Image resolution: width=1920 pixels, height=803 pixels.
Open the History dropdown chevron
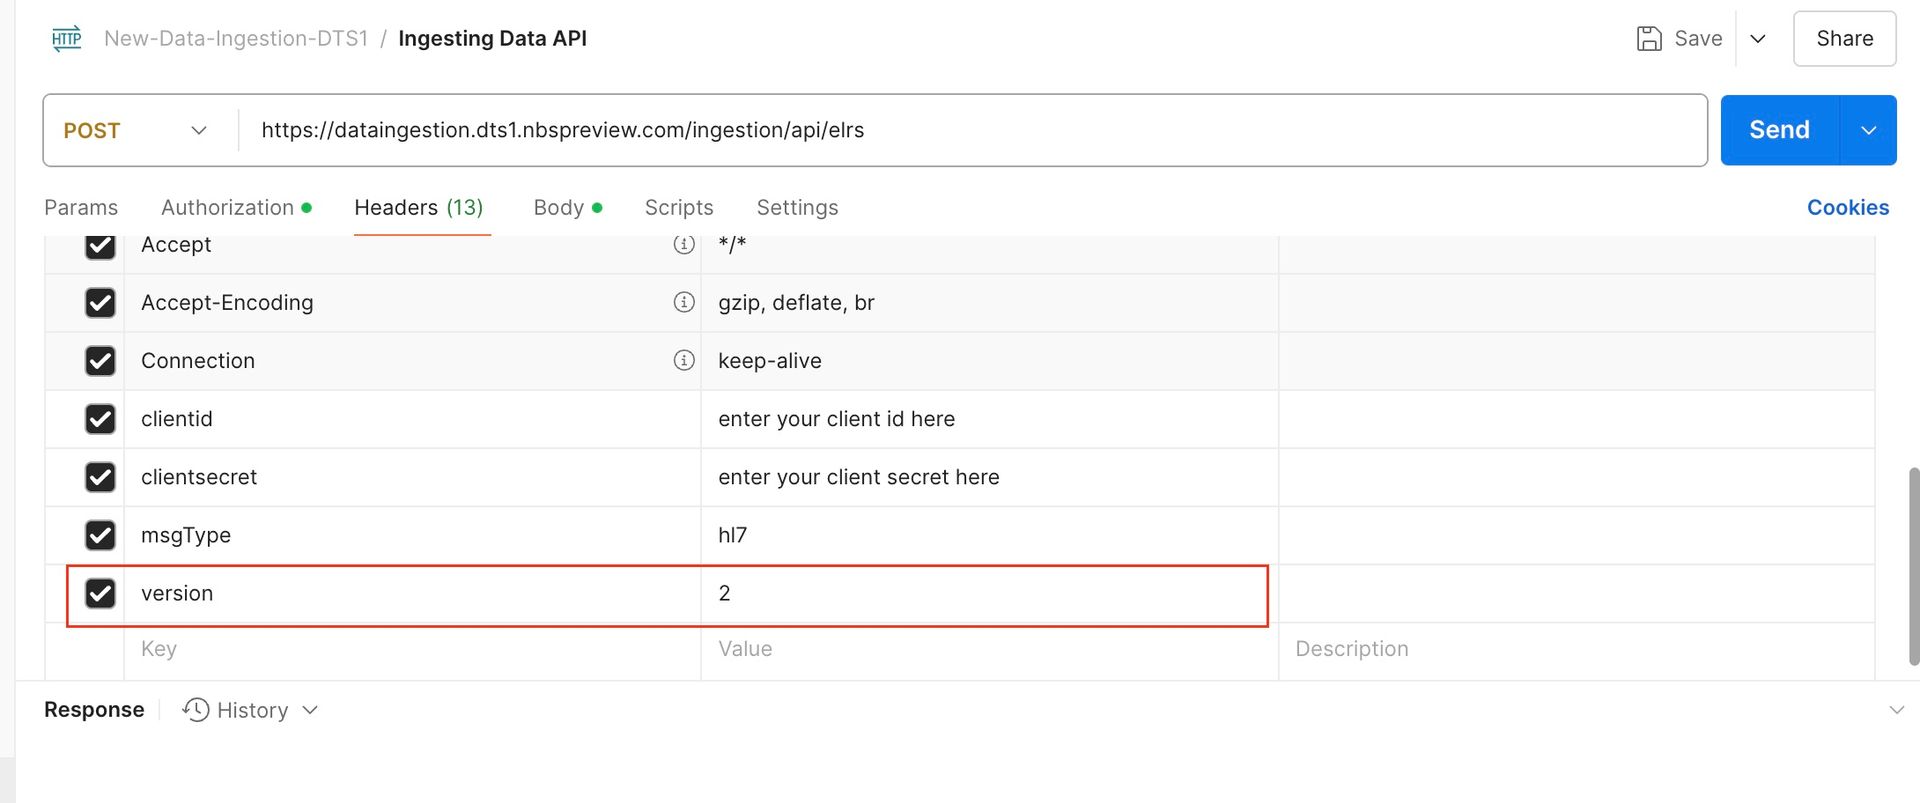pyautogui.click(x=310, y=710)
